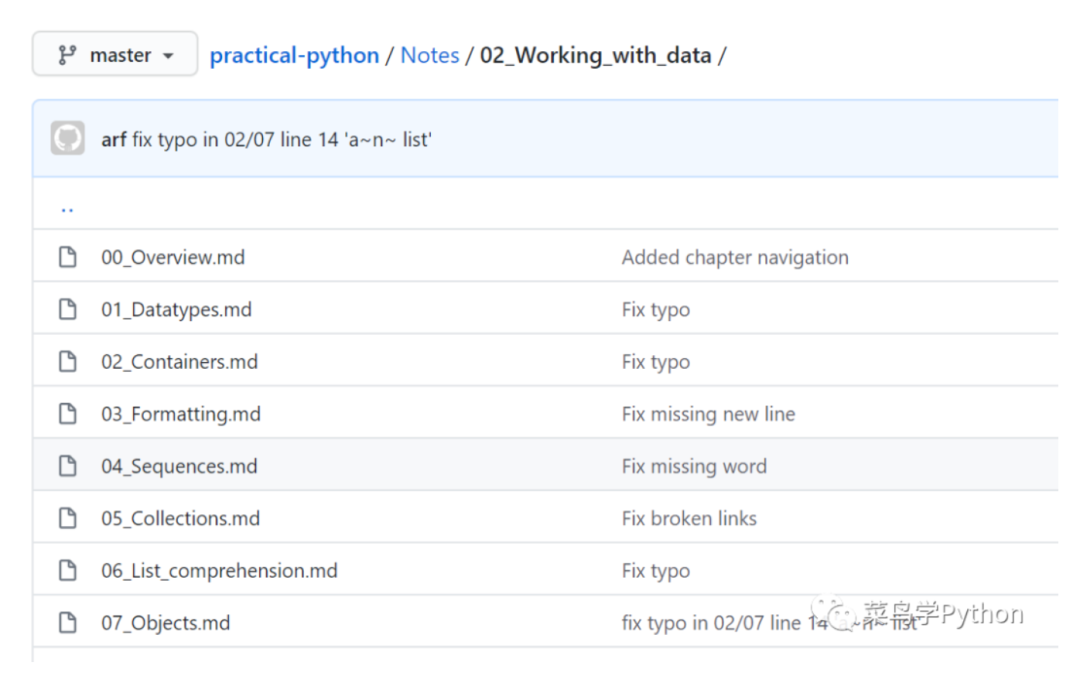The height and width of the screenshot is (676, 1080).
Task: Open latest commit message about 02/07 typo
Action: point(282,139)
